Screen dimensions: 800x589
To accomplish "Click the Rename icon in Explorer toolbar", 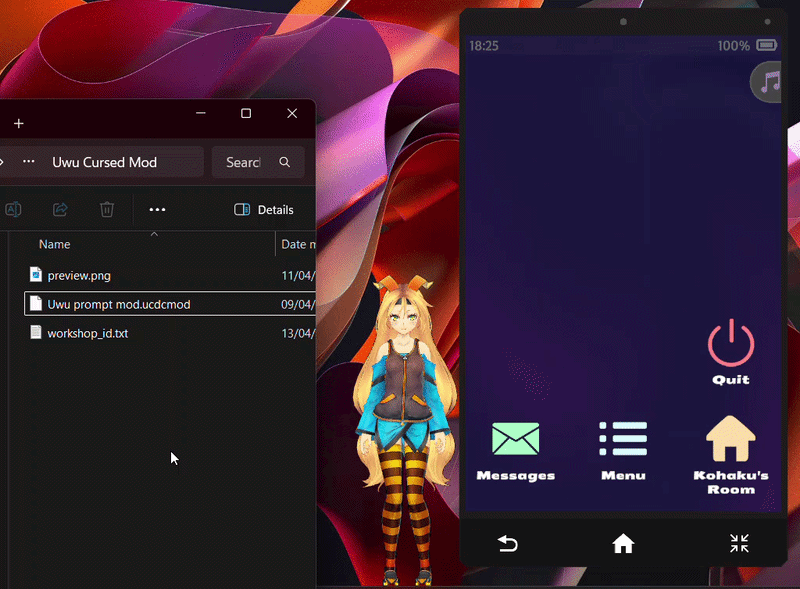I will click(13, 209).
